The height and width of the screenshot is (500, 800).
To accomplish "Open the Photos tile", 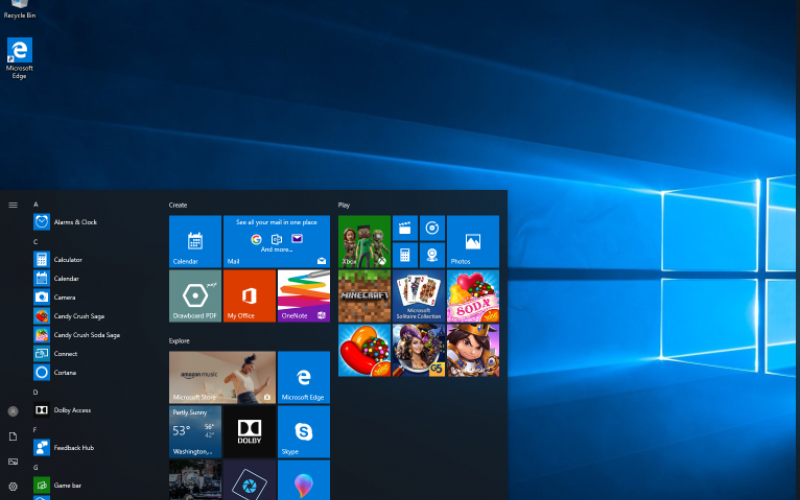I will (x=472, y=241).
